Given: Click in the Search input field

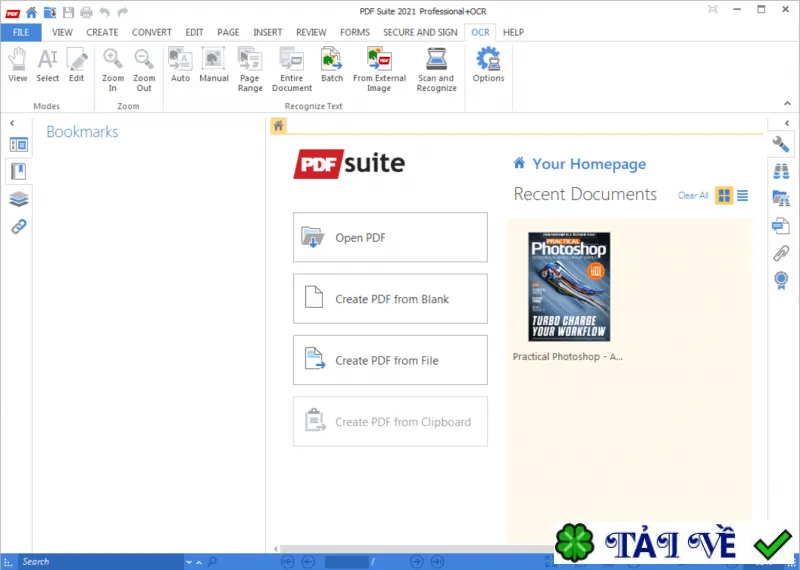Looking at the screenshot, I should (x=100, y=562).
